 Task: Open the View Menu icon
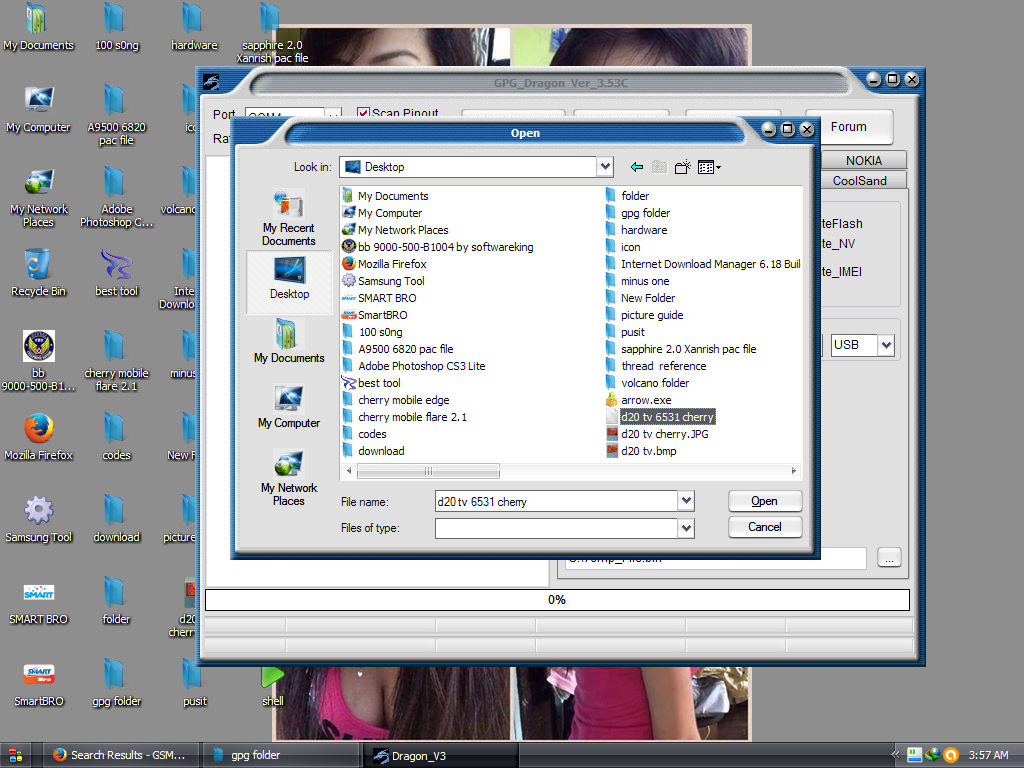pos(709,167)
